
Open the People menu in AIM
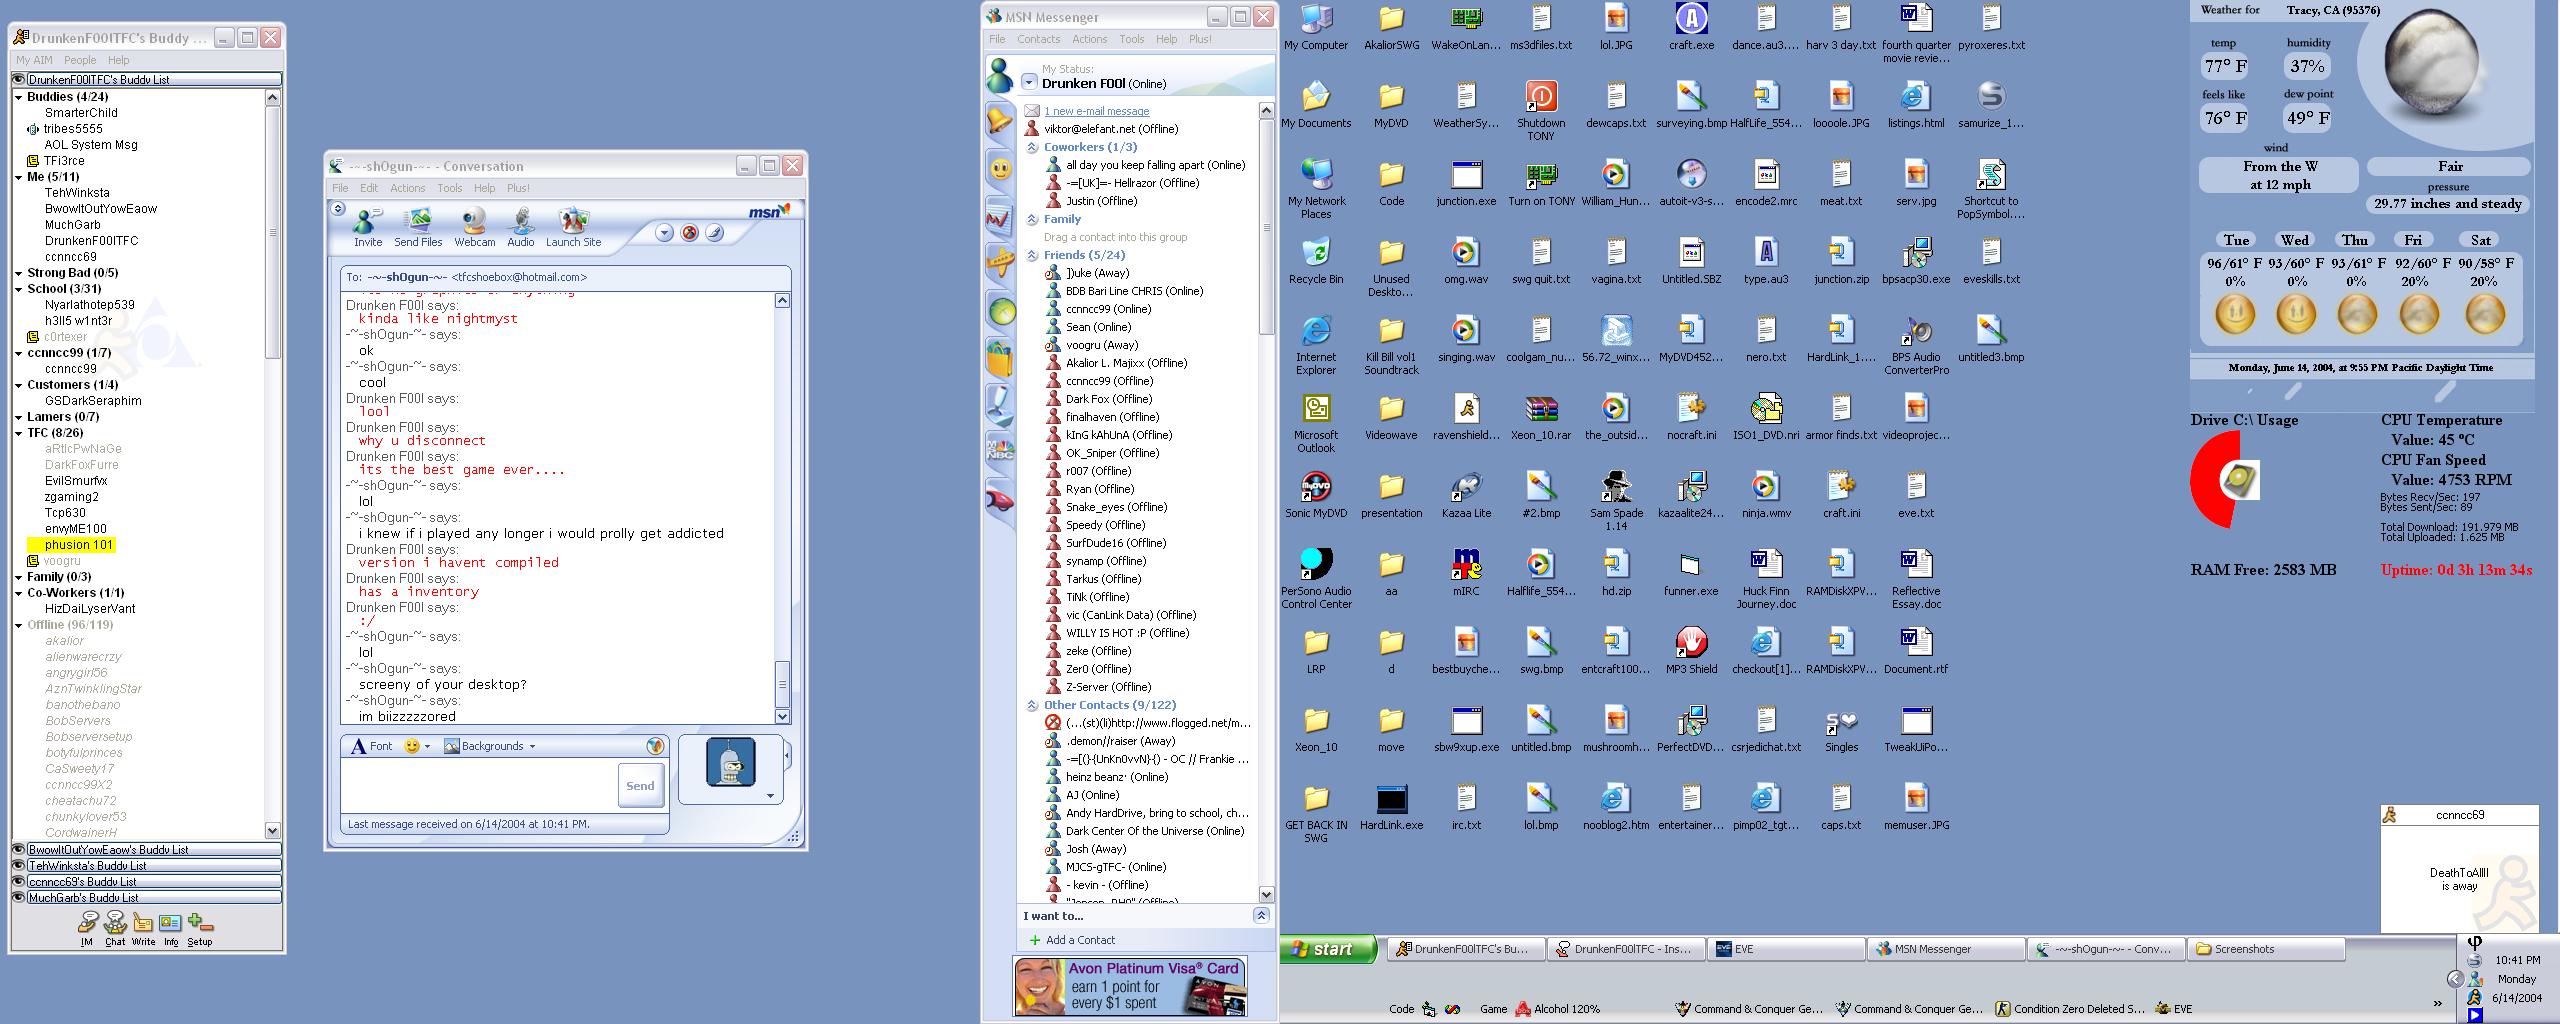(x=80, y=60)
